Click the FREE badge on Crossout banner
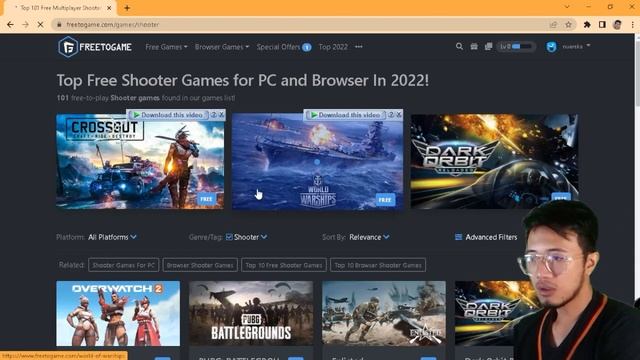This screenshot has width=640, height=360. click(207, 199)
